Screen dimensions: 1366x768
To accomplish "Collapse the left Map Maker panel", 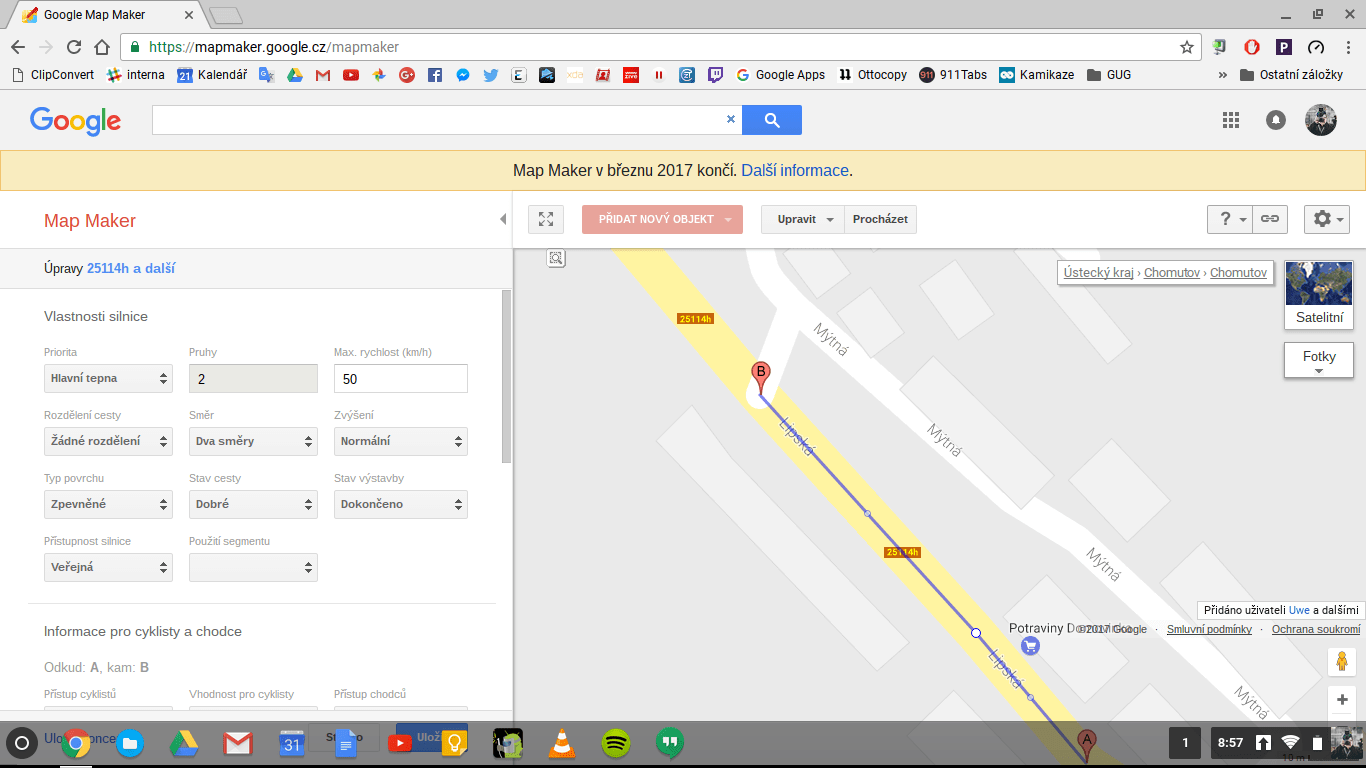I will coord(503,219).
